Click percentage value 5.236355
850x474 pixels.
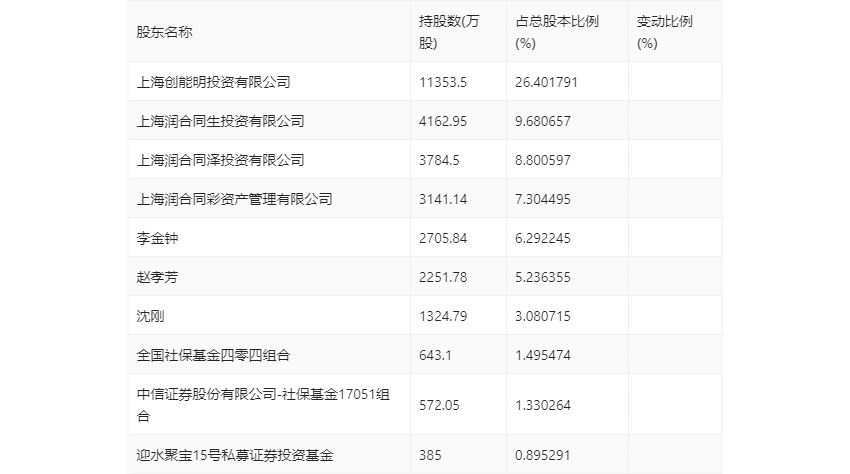coord(543,277)
